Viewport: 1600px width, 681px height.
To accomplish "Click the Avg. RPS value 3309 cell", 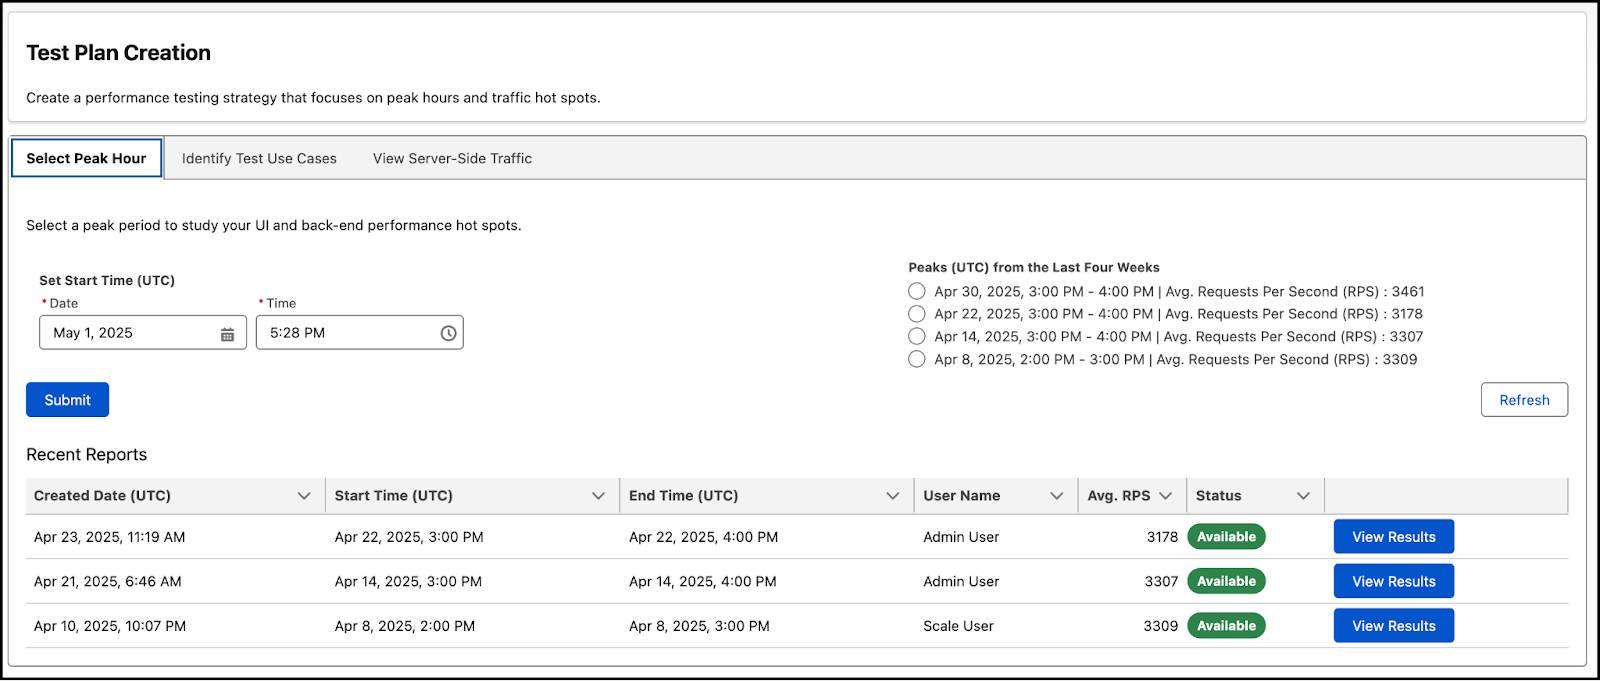I will (x=1161, y=626).
